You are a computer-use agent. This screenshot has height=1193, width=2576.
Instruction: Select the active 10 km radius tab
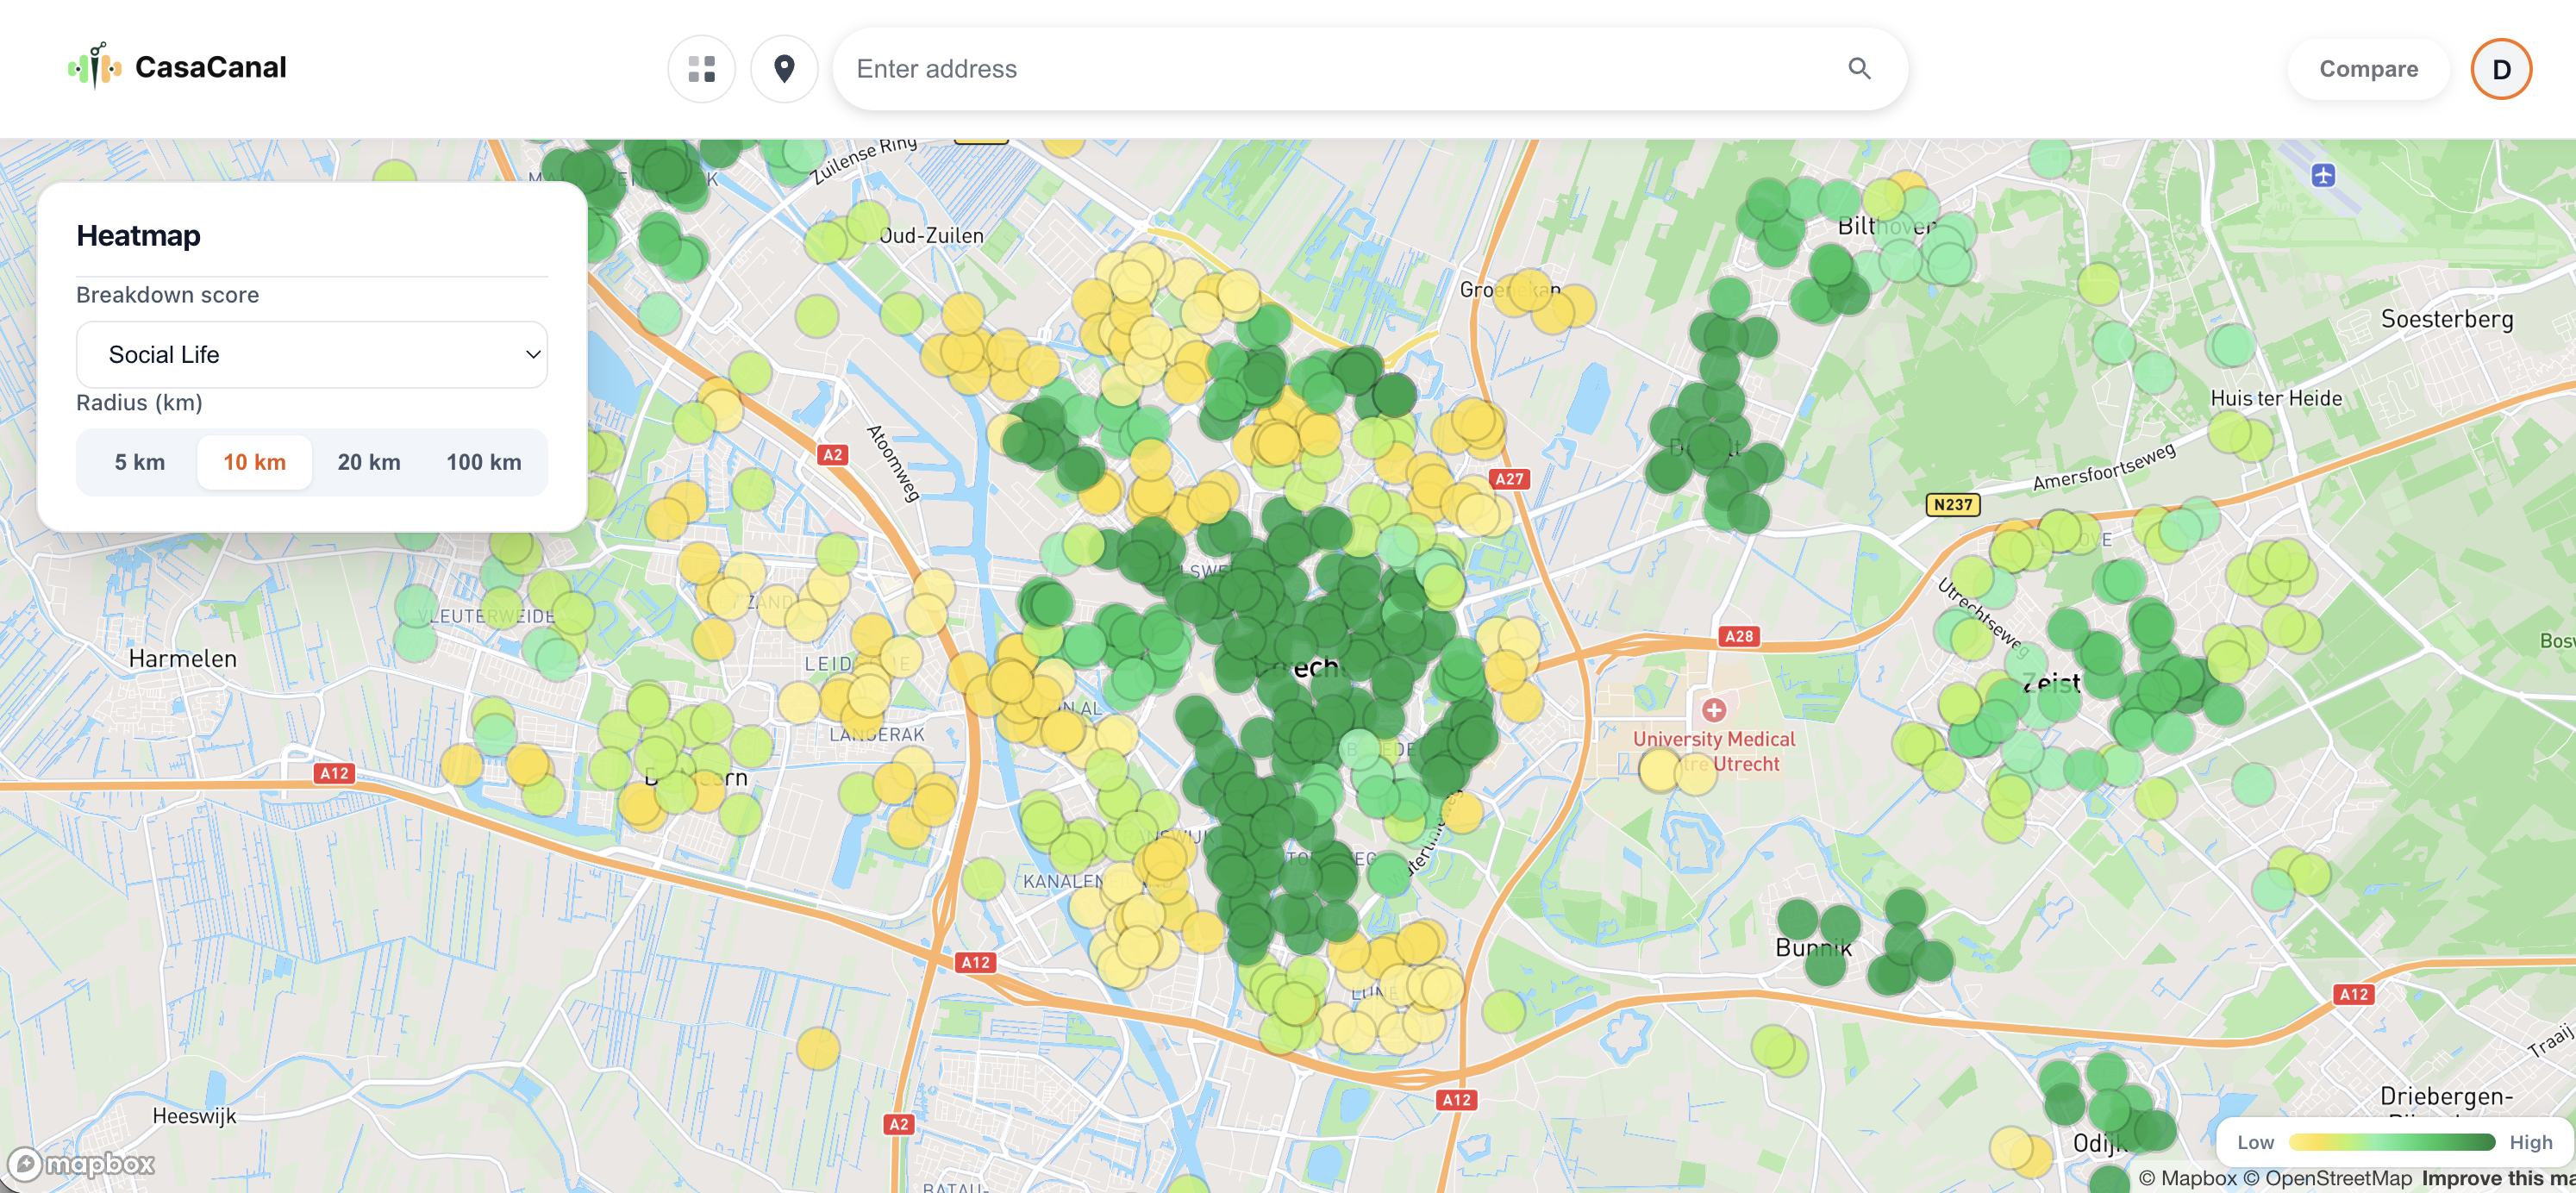(254, 462)
